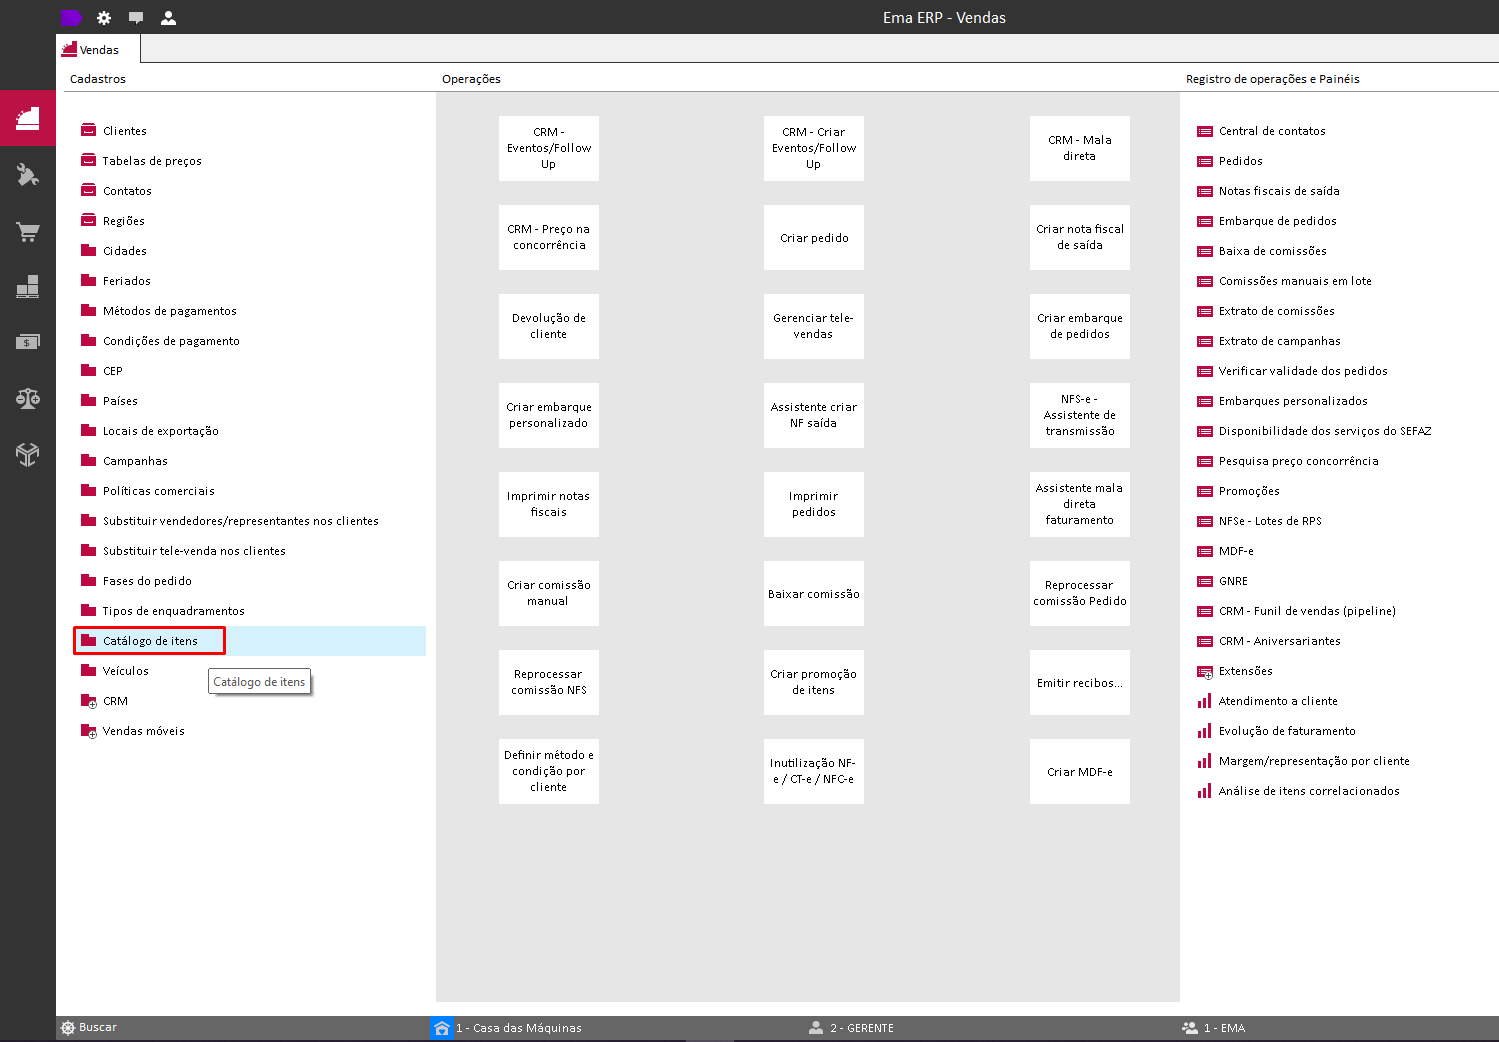Click the Buscar gear icon in status bar
The height and width of the screenshot is (1042, 1499).
coord(68,1028)
